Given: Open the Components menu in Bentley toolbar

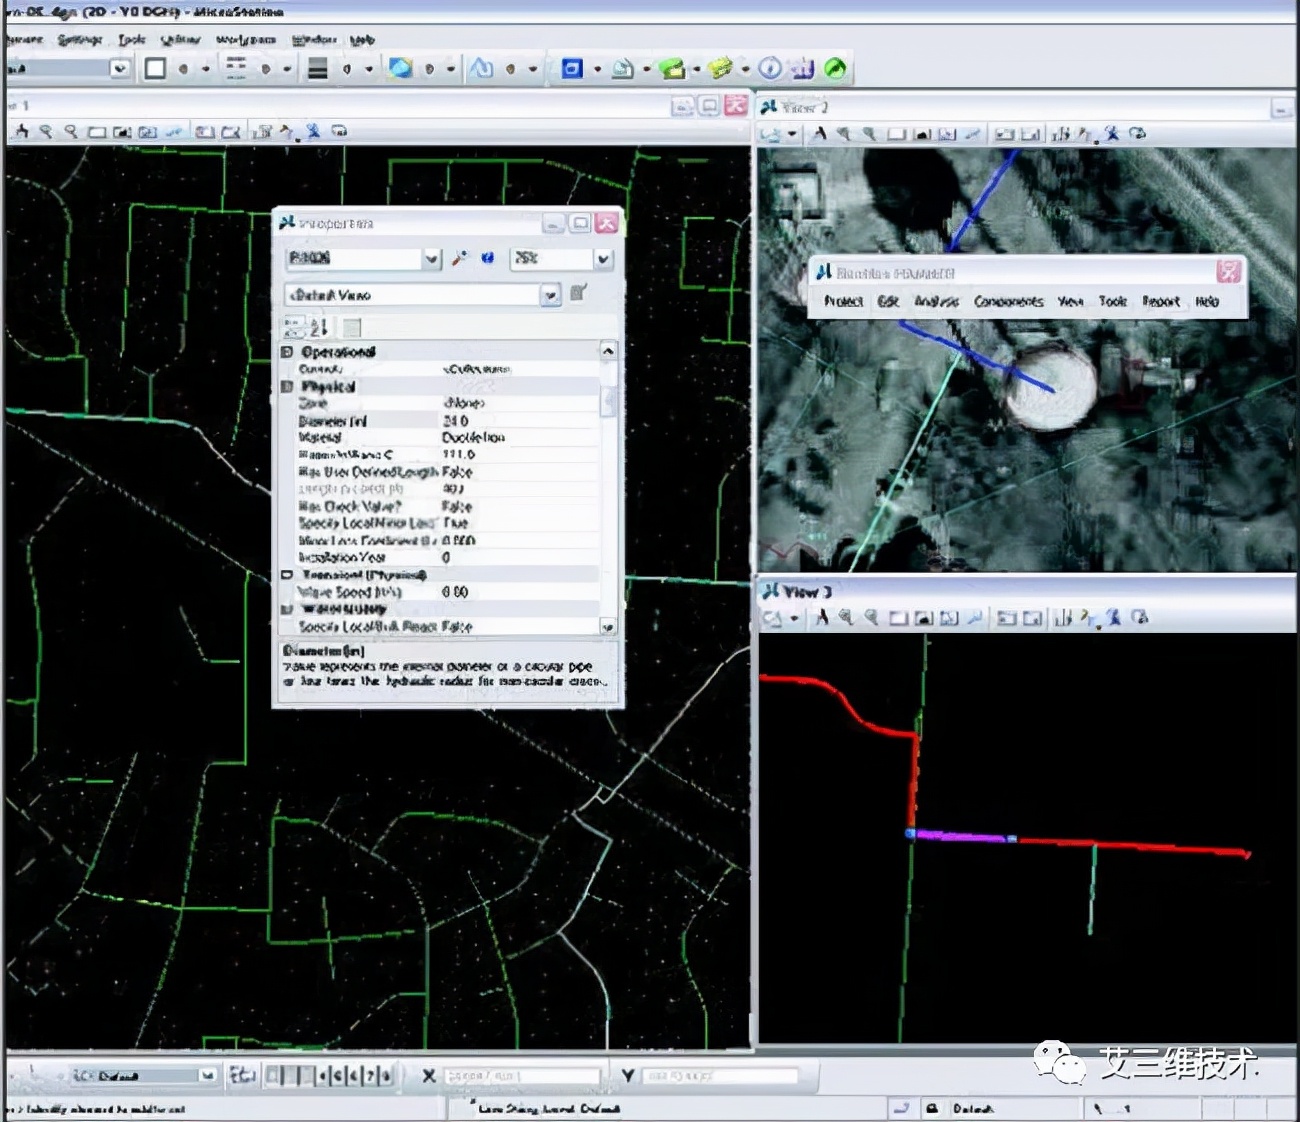Looking at the screenshot, I should (1008, 301).
